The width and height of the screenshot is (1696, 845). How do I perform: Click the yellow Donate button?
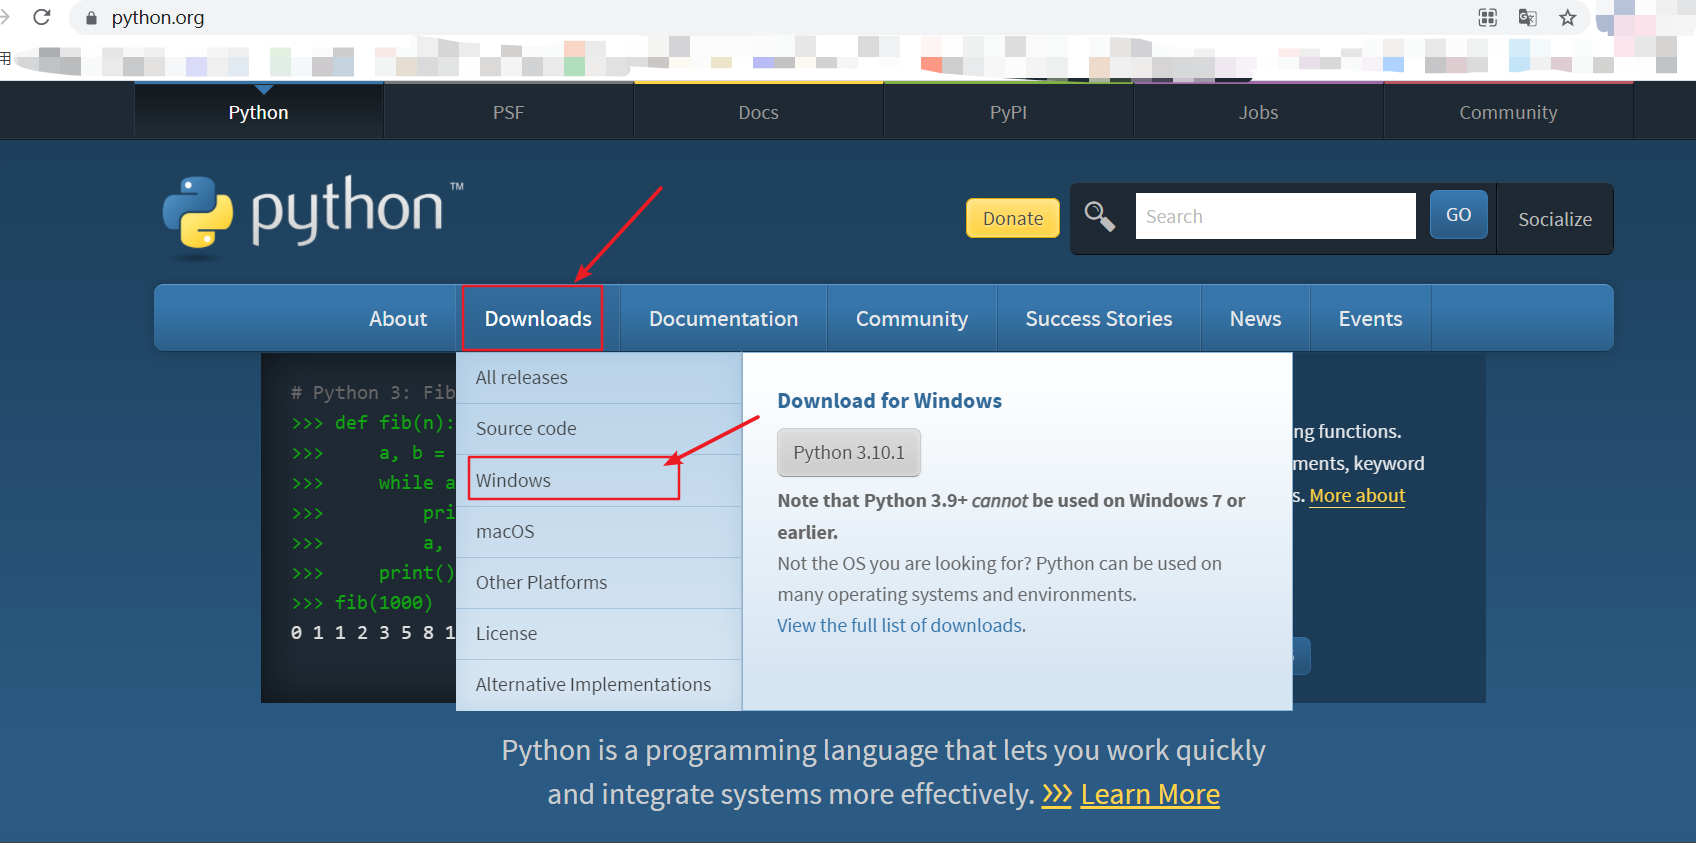pos(1013,218)
